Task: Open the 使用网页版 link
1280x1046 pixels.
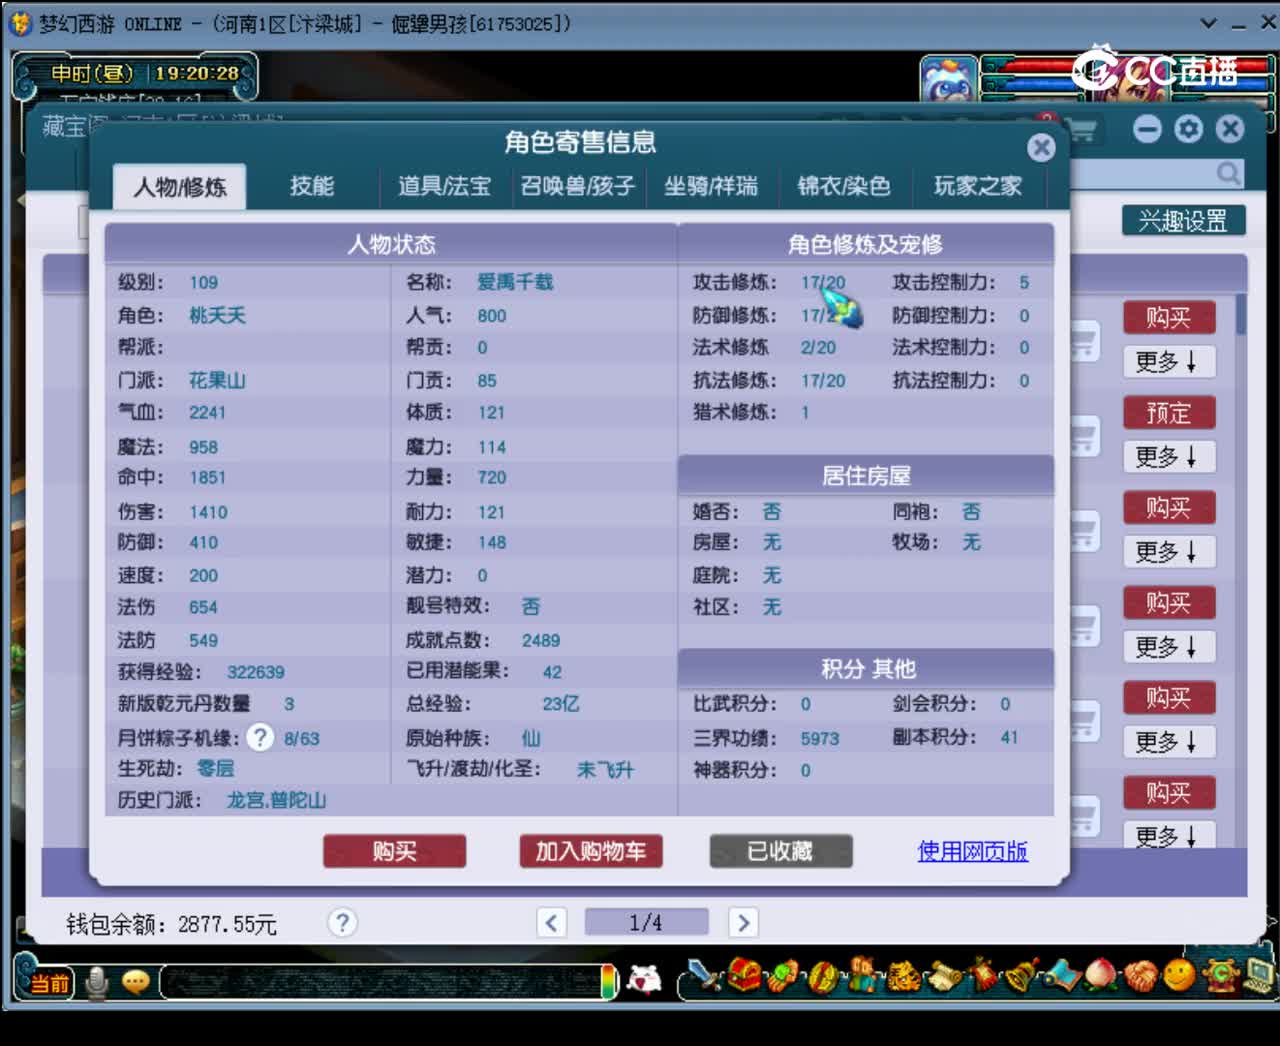Action: pos(973,851)
